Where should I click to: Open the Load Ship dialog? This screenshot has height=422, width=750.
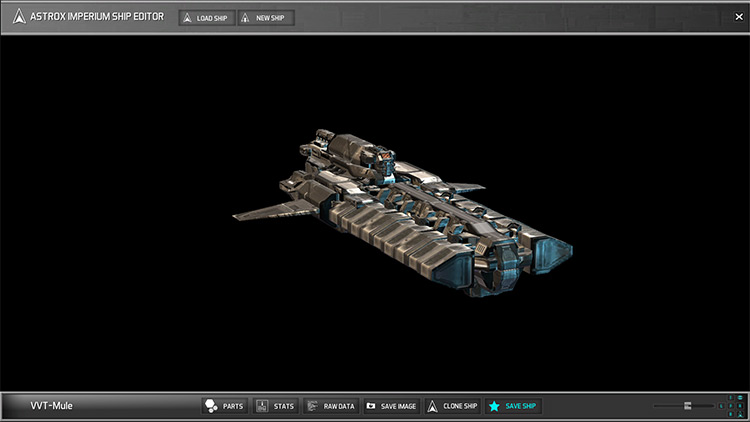pos(207,18)
